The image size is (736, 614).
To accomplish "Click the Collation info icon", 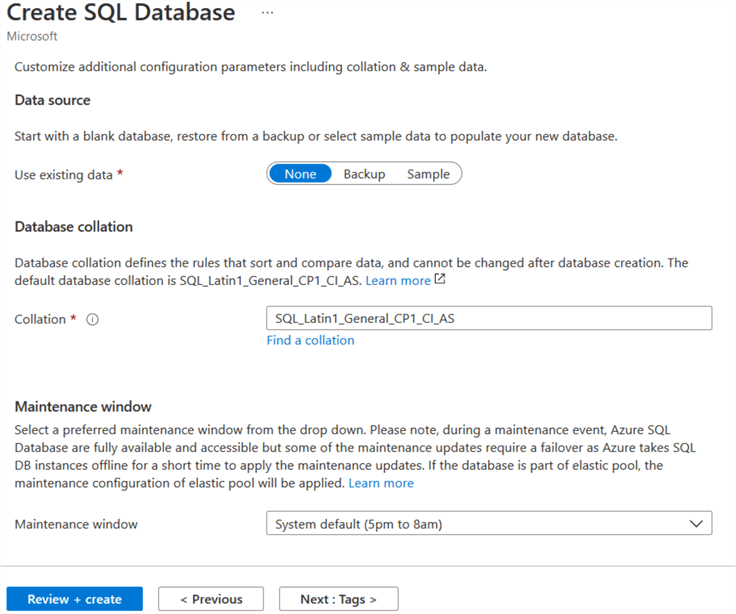I will pos(93,320).
